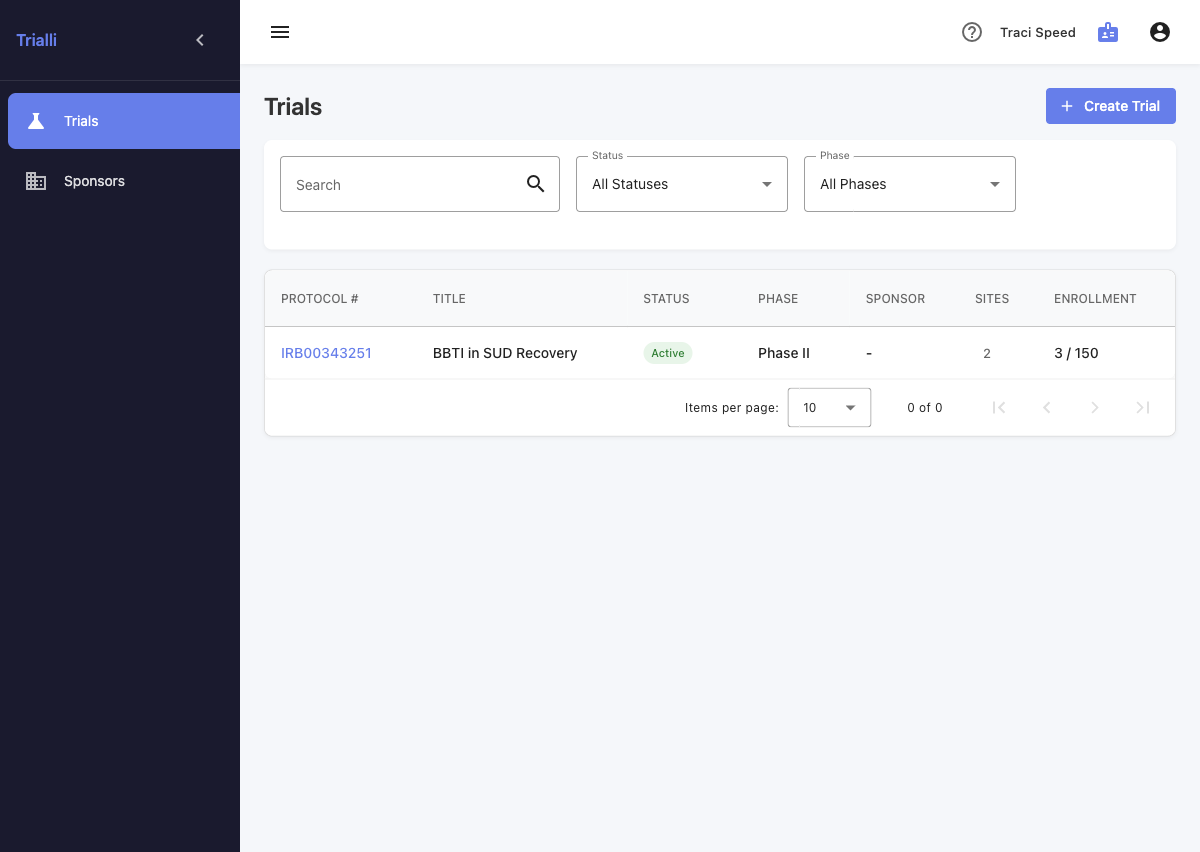Click inside the Search input field
The image size is (1200, 852).
tap(400, 184)
